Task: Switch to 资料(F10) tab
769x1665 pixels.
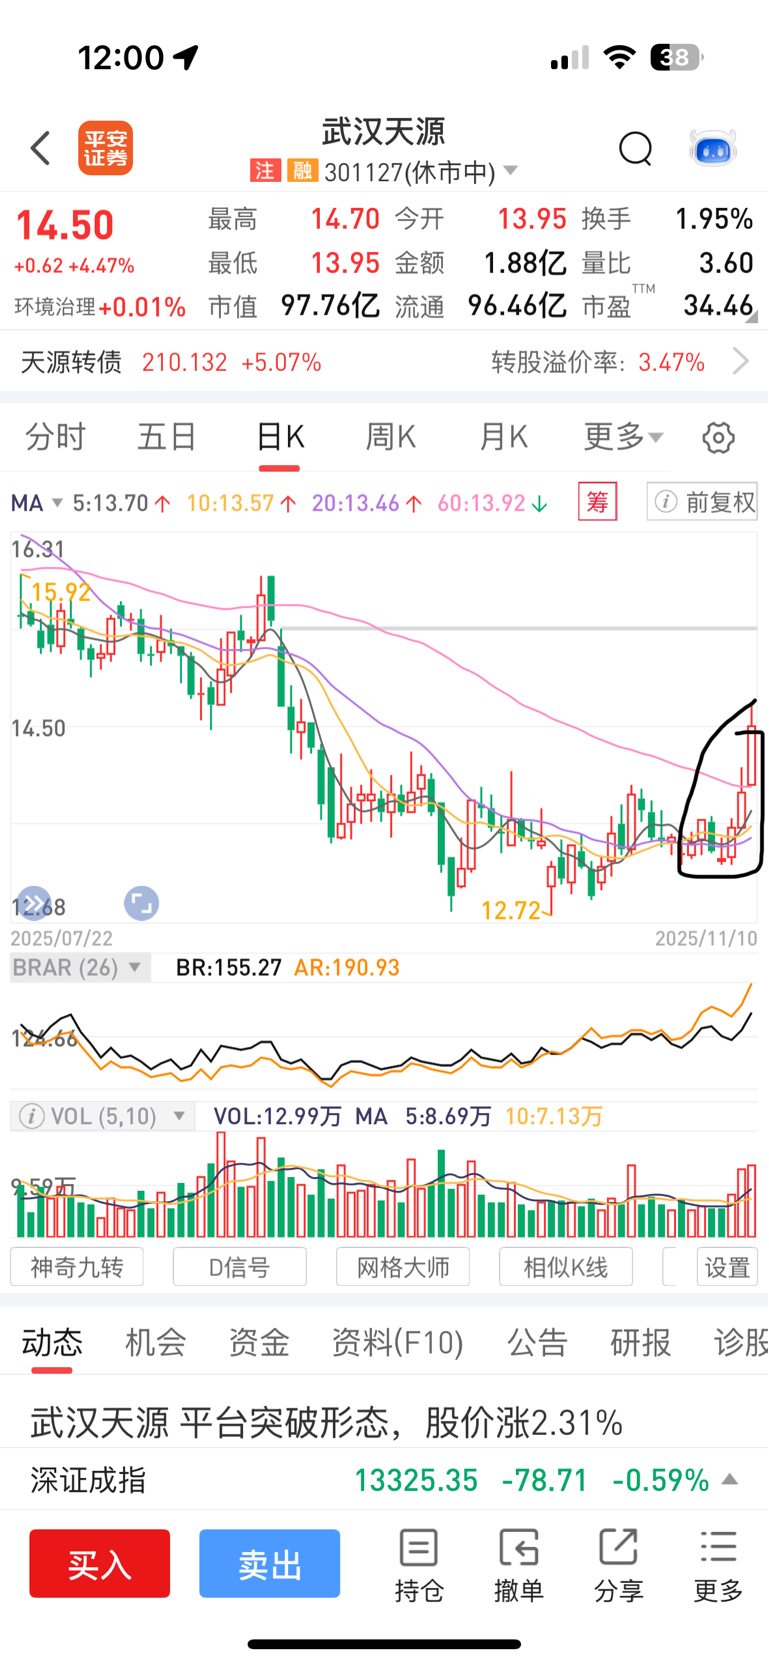Action: click(x=398, y=1343)
